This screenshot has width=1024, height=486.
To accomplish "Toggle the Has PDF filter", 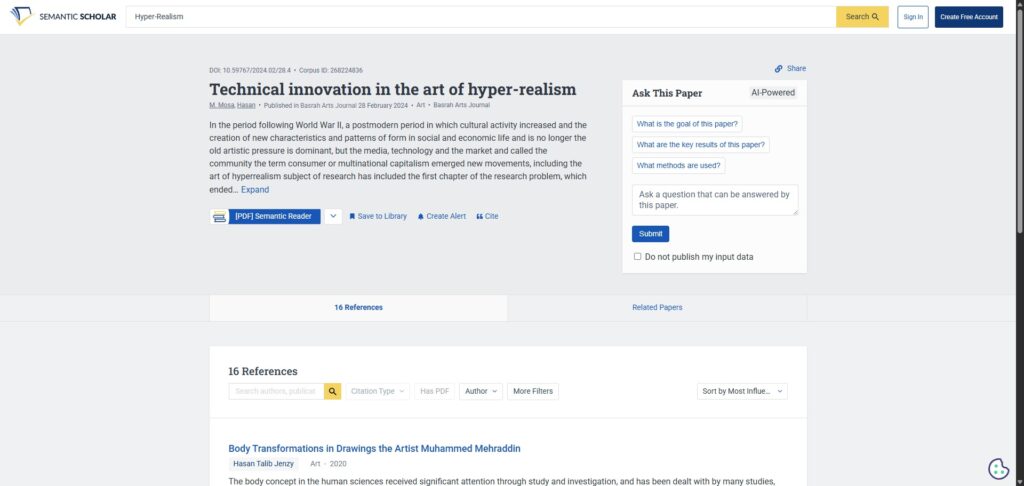I will 435,391.
